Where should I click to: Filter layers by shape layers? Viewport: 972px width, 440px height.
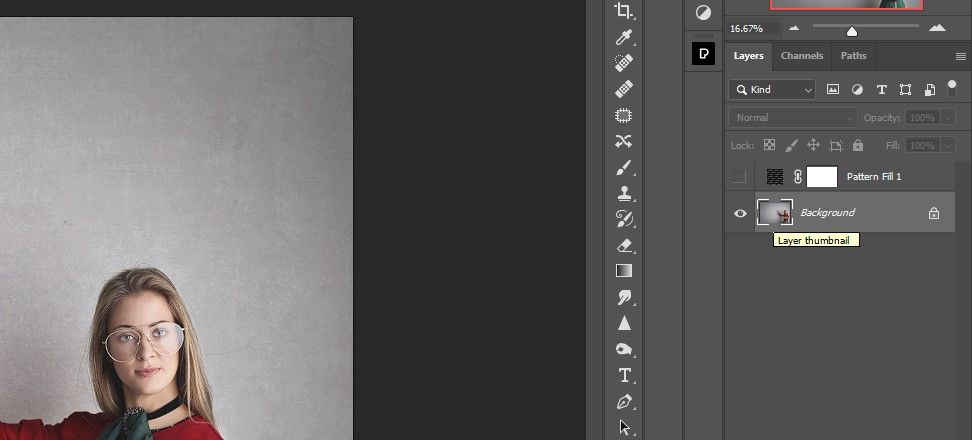point(905,89)
